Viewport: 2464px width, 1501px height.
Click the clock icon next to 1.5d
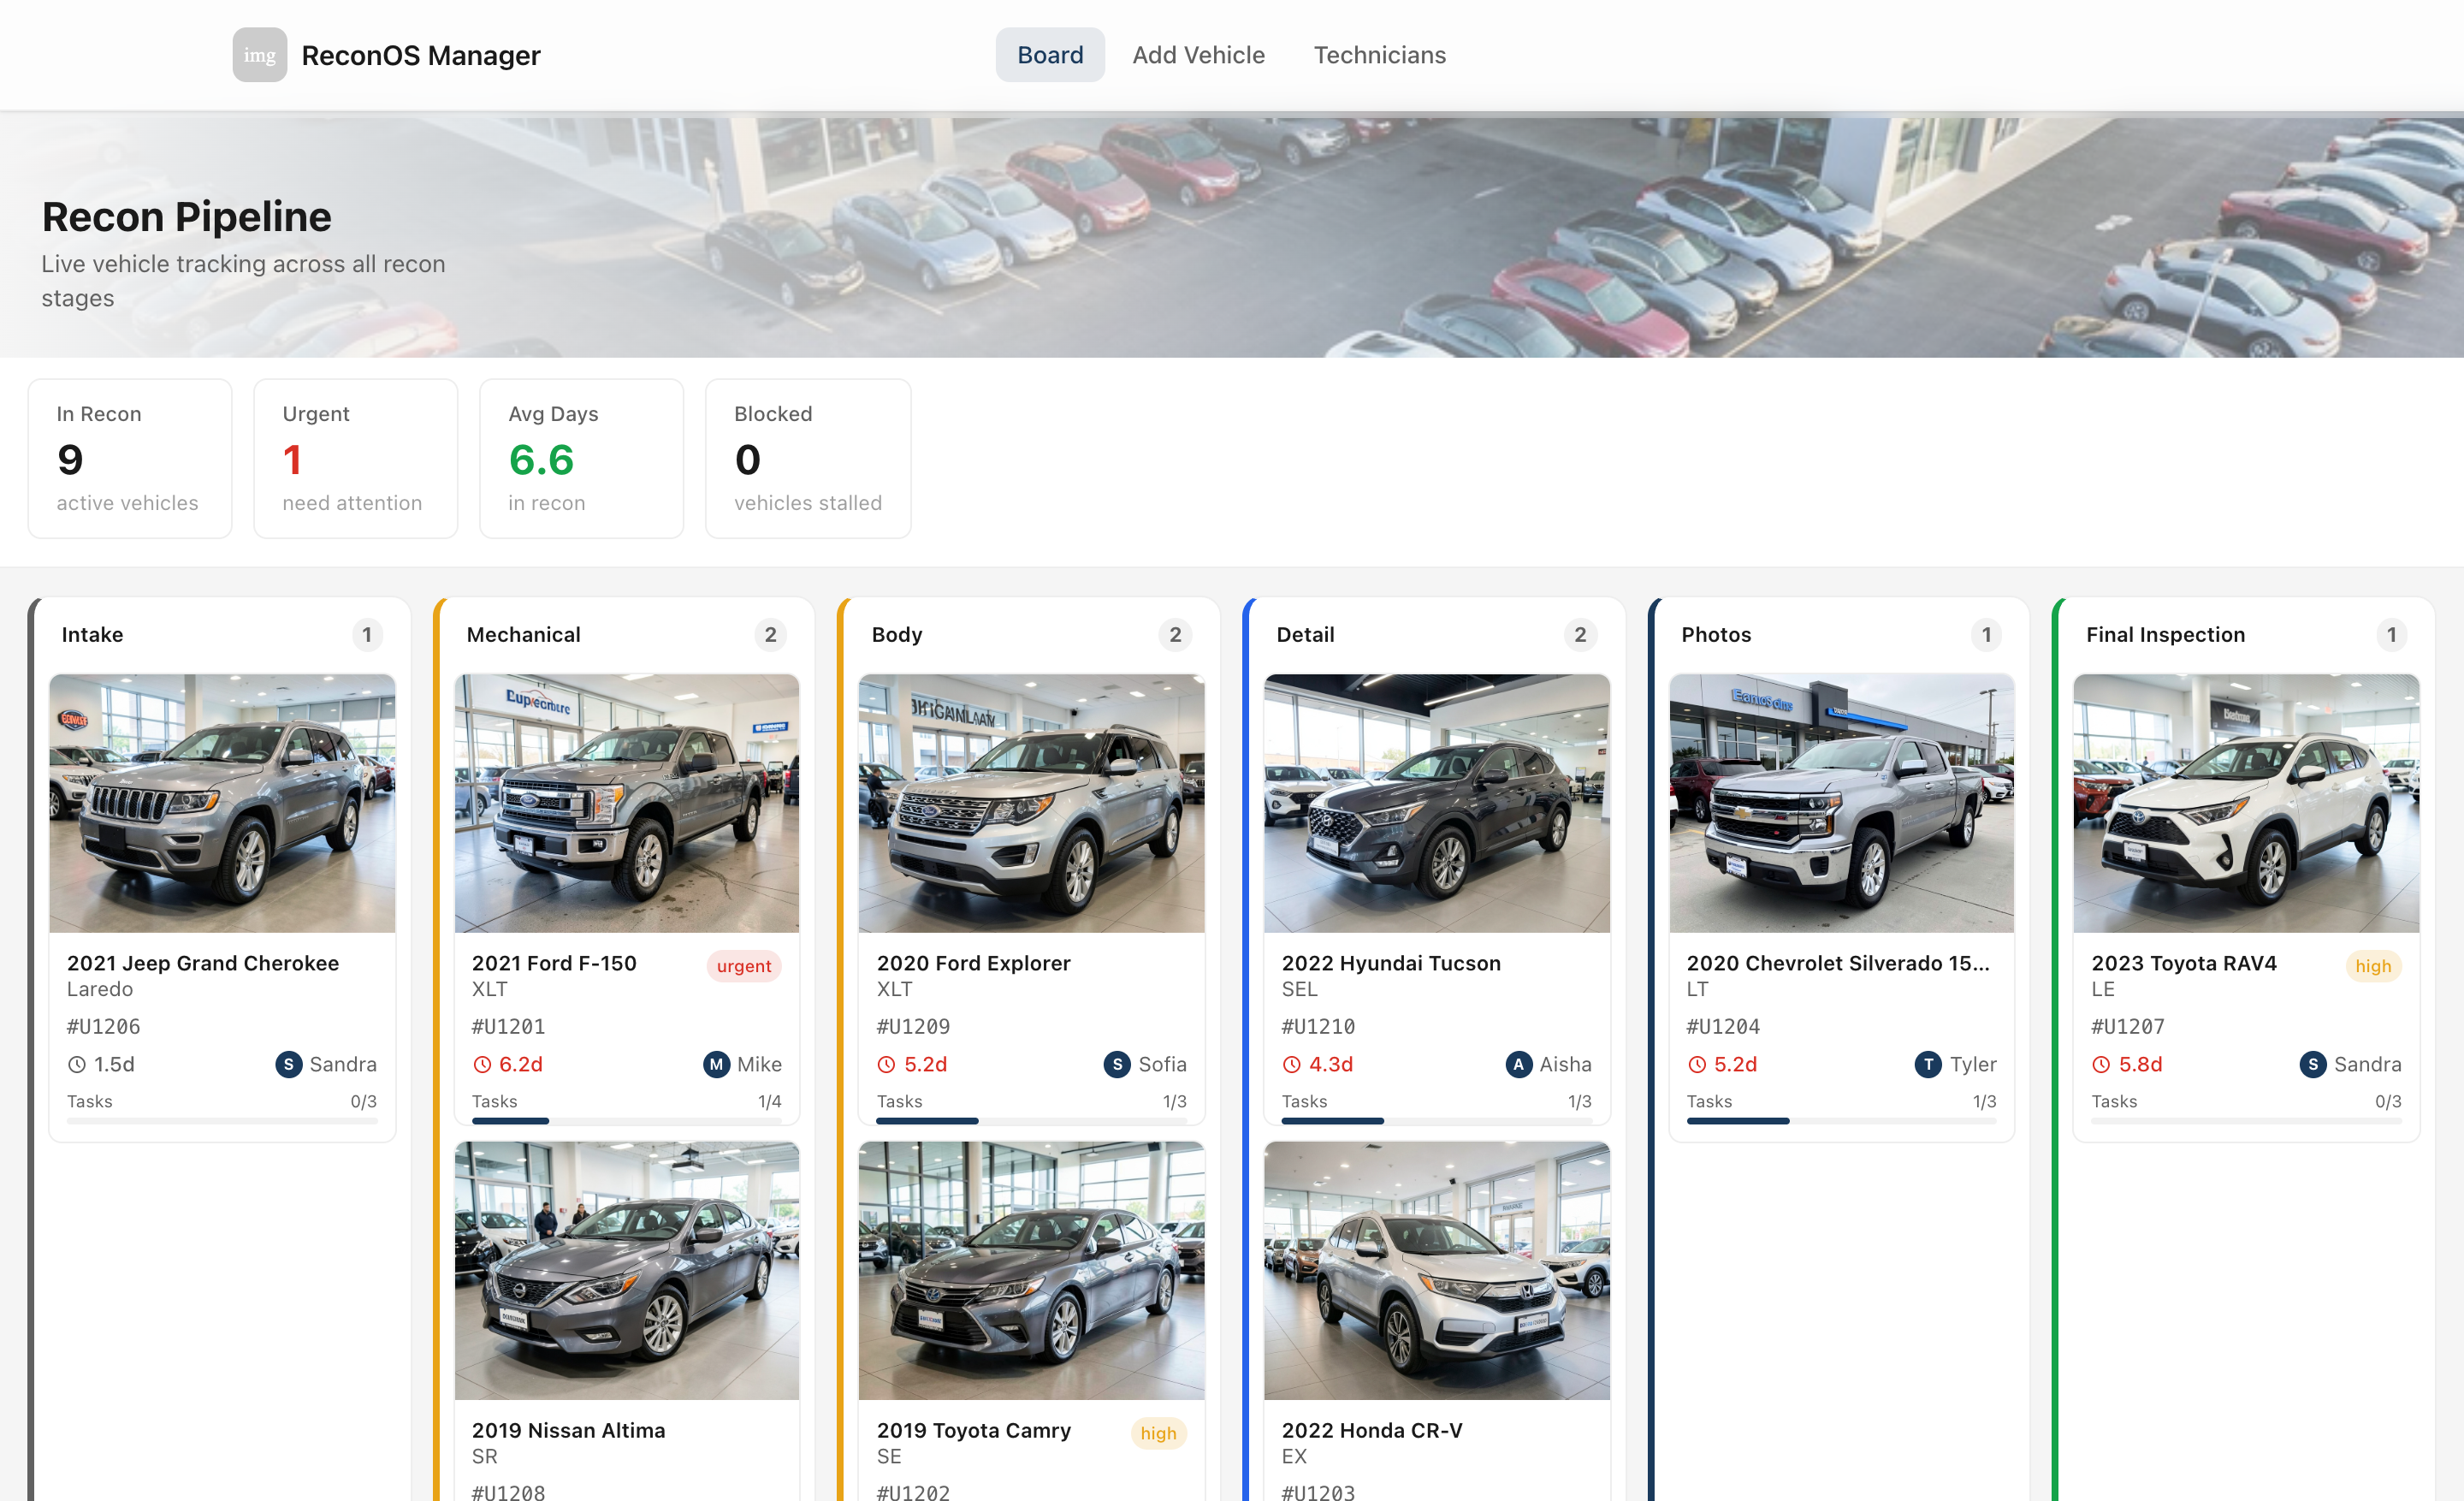(x=76, y=1065)
